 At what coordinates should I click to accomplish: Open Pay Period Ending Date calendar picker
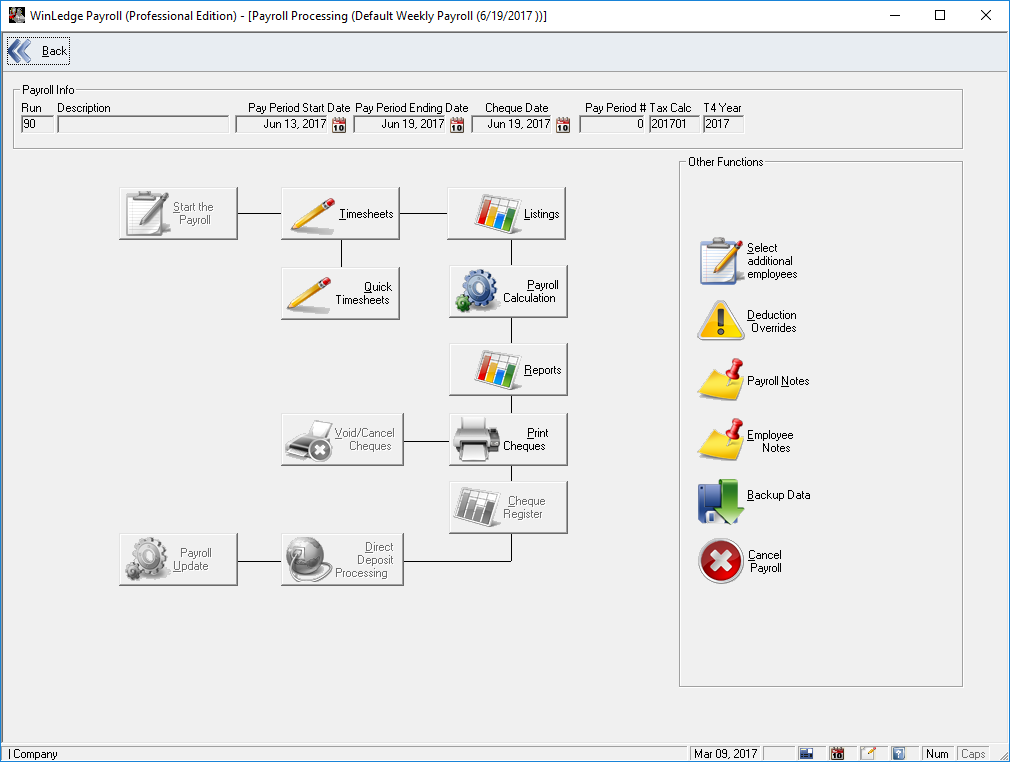coord(457,125)
